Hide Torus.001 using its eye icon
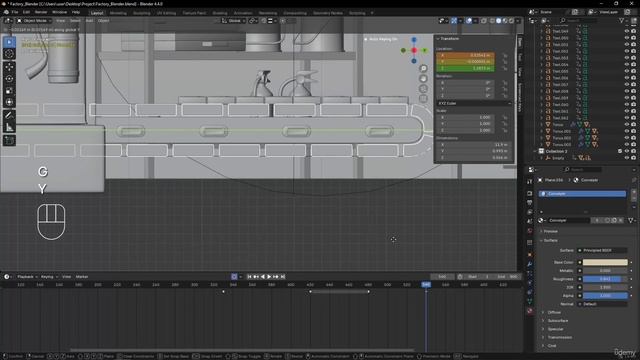640x360 pixels. (627, 131)
